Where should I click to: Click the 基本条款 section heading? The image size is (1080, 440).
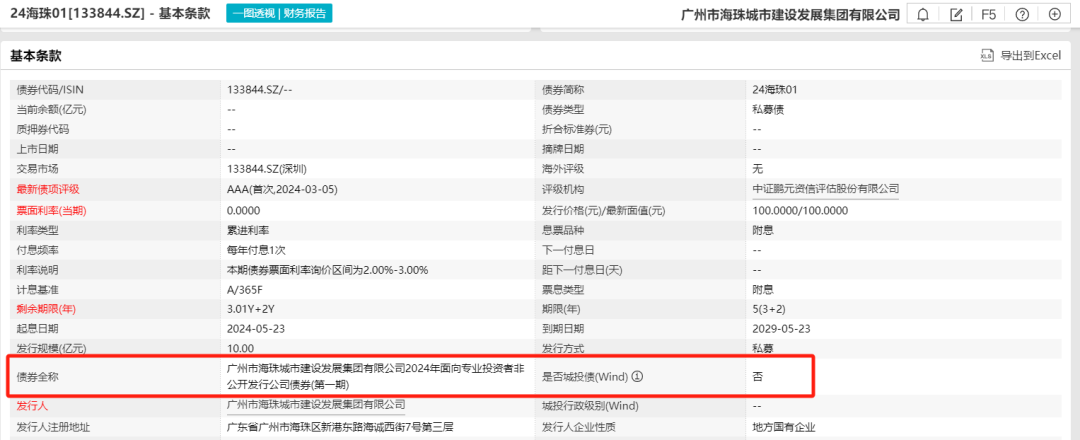click(x=36, y=56)
